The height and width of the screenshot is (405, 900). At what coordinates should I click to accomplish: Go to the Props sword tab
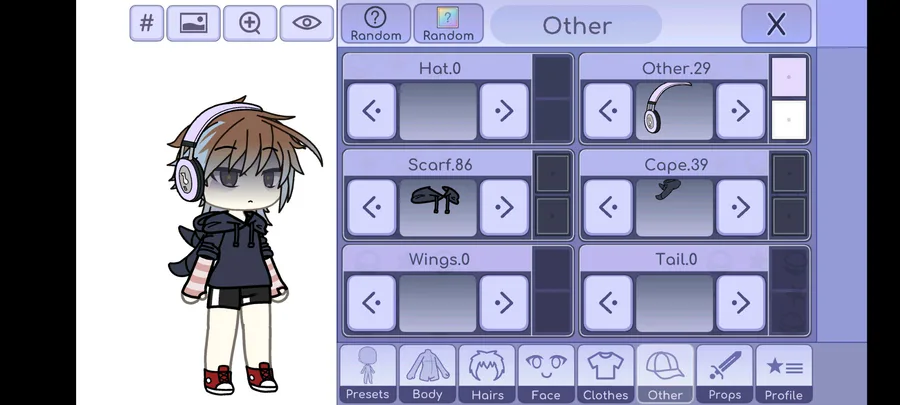tap(725, 373)
